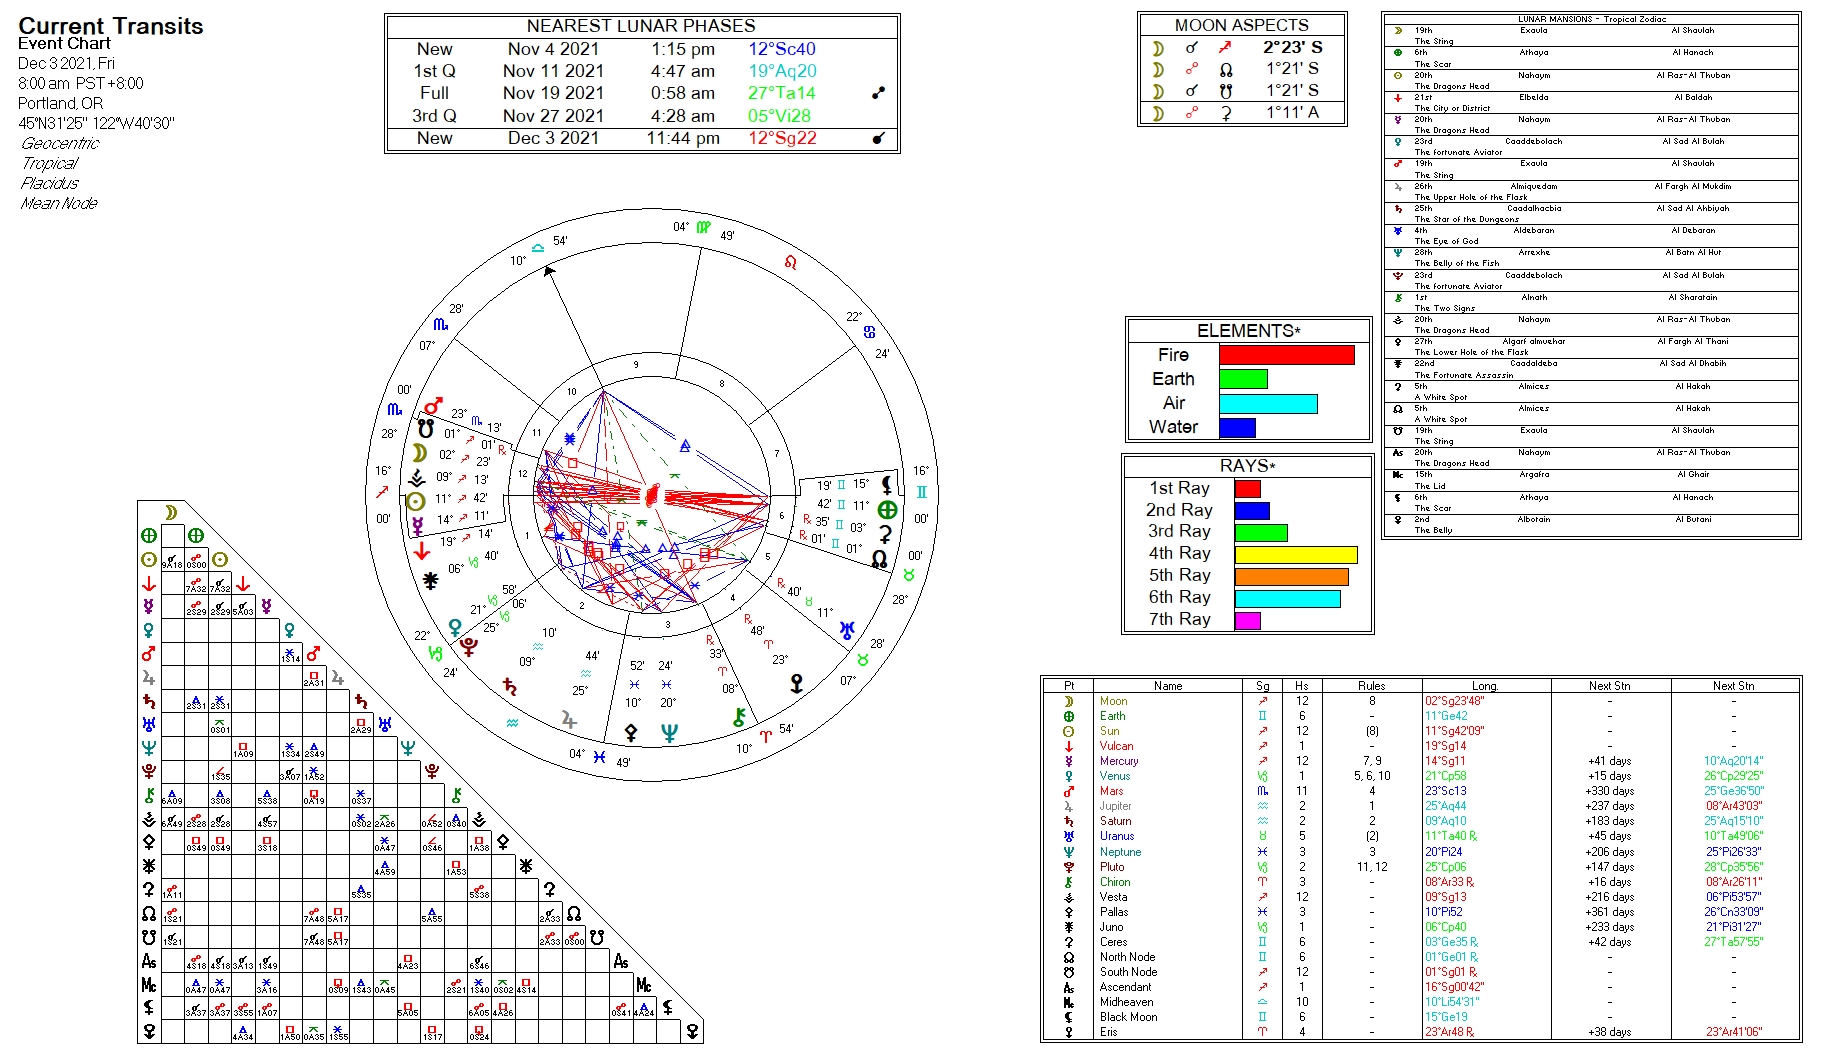Click the Vulcan arrow glyph on the wheel

point(421,550)
